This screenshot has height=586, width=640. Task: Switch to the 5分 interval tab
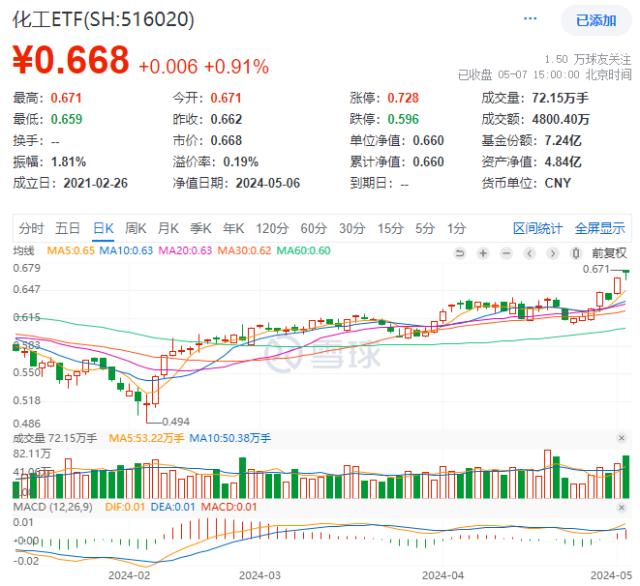pyautogui.click(x=424, y=229)
